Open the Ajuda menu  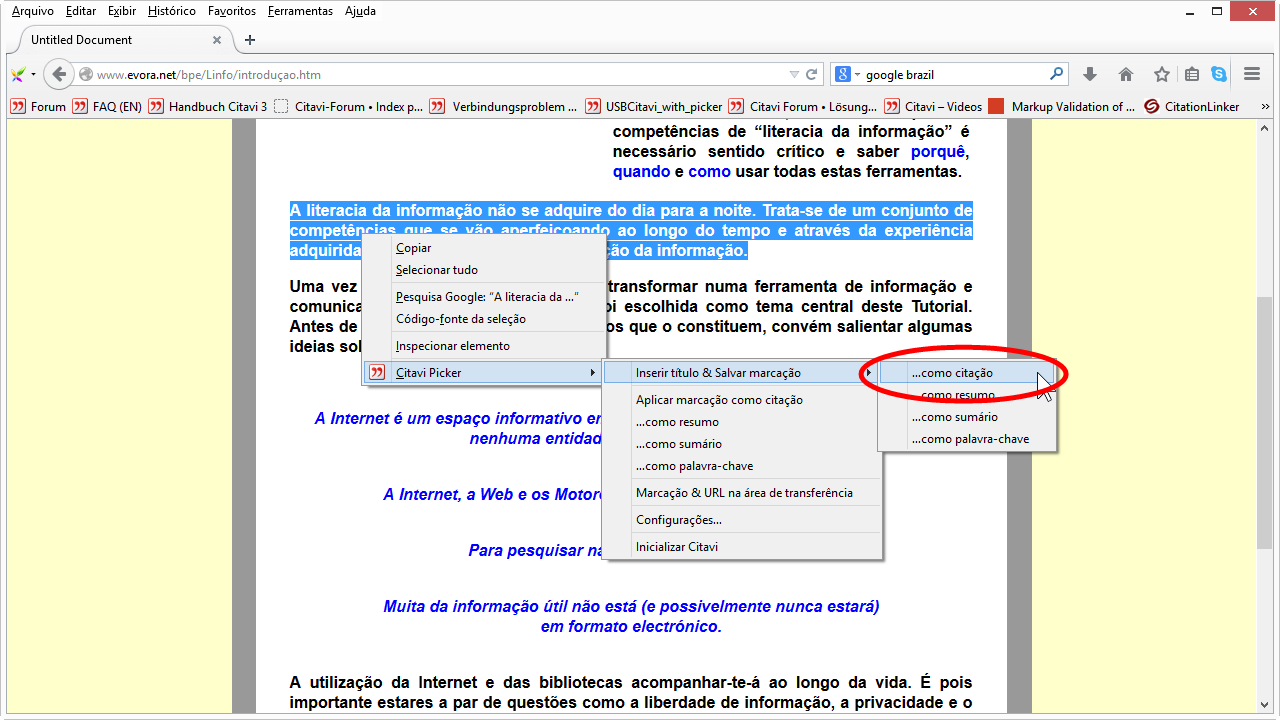coord(360,11)
